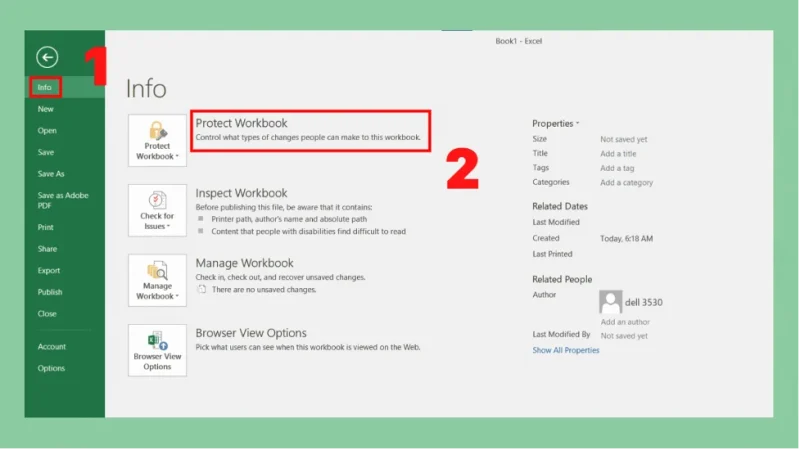Click Add an author field
Image resolution: width=800 pixels, height=450 pixels.
click(625, 322)
